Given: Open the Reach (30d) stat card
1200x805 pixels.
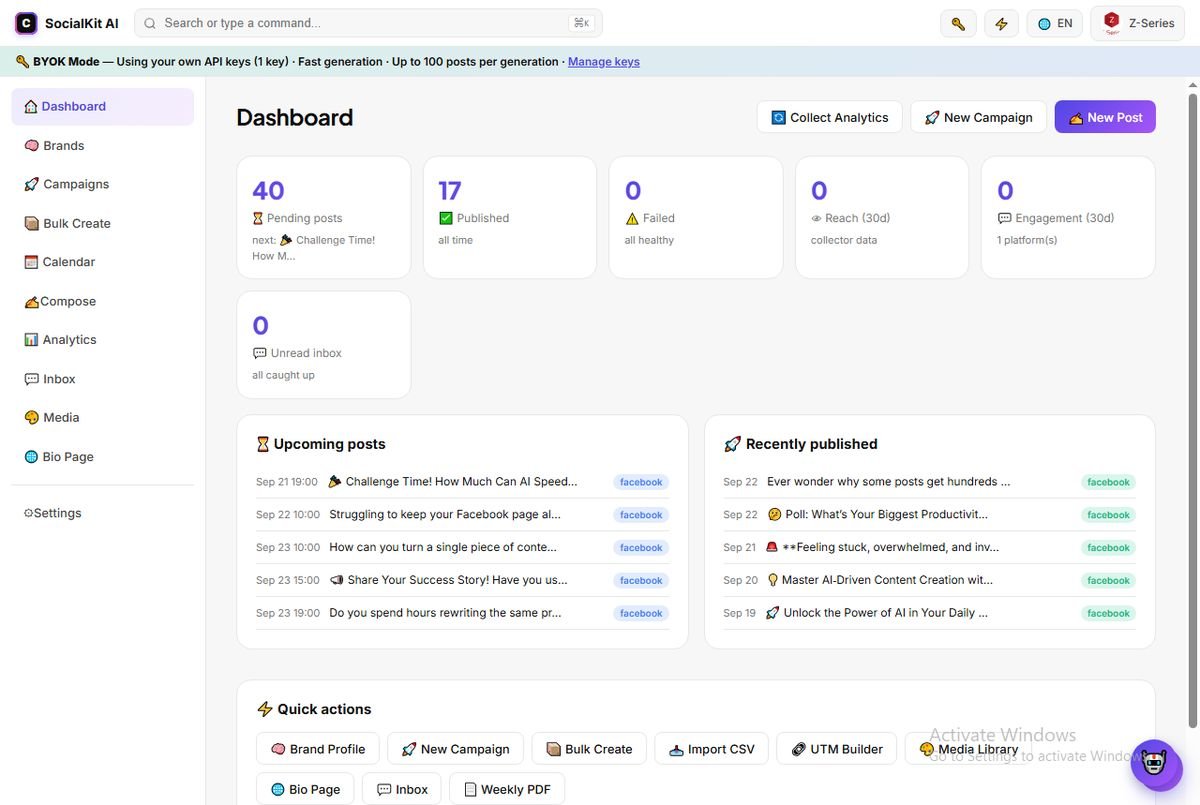Looking at the screenshot, I should (x=882, y=217).
